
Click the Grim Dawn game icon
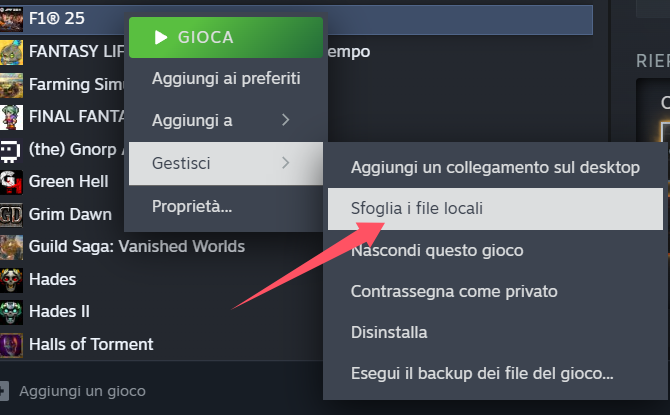tap(11, 214)
